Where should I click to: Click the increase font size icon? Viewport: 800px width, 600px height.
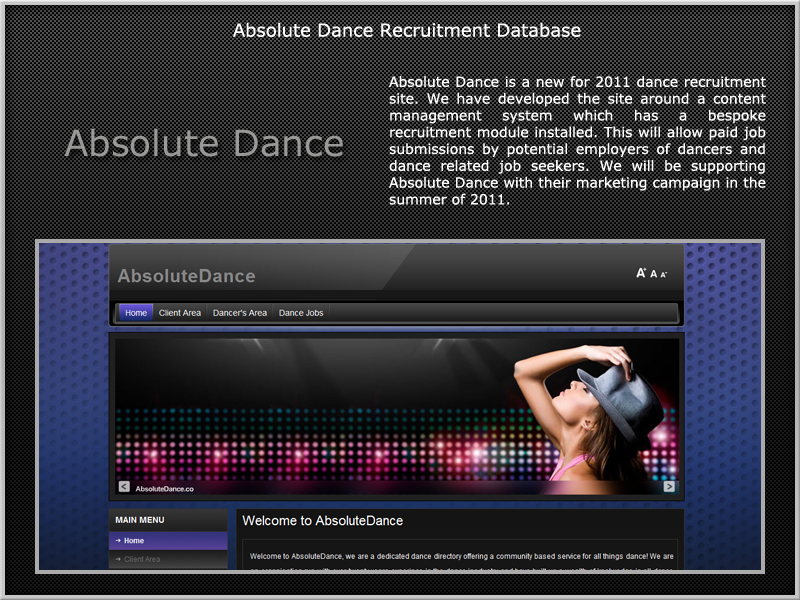(641, 273)
